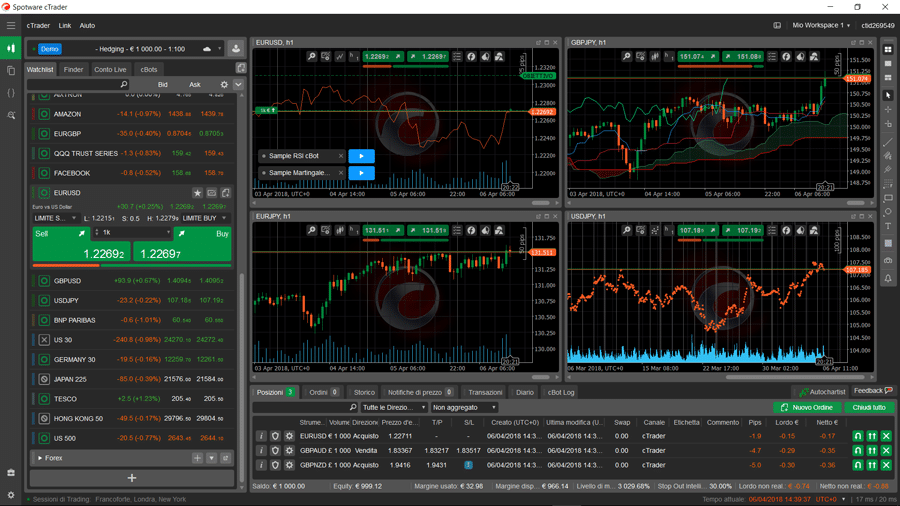Open the account Demo dropdown
This screenshot has width=900, height=506.
219,49
